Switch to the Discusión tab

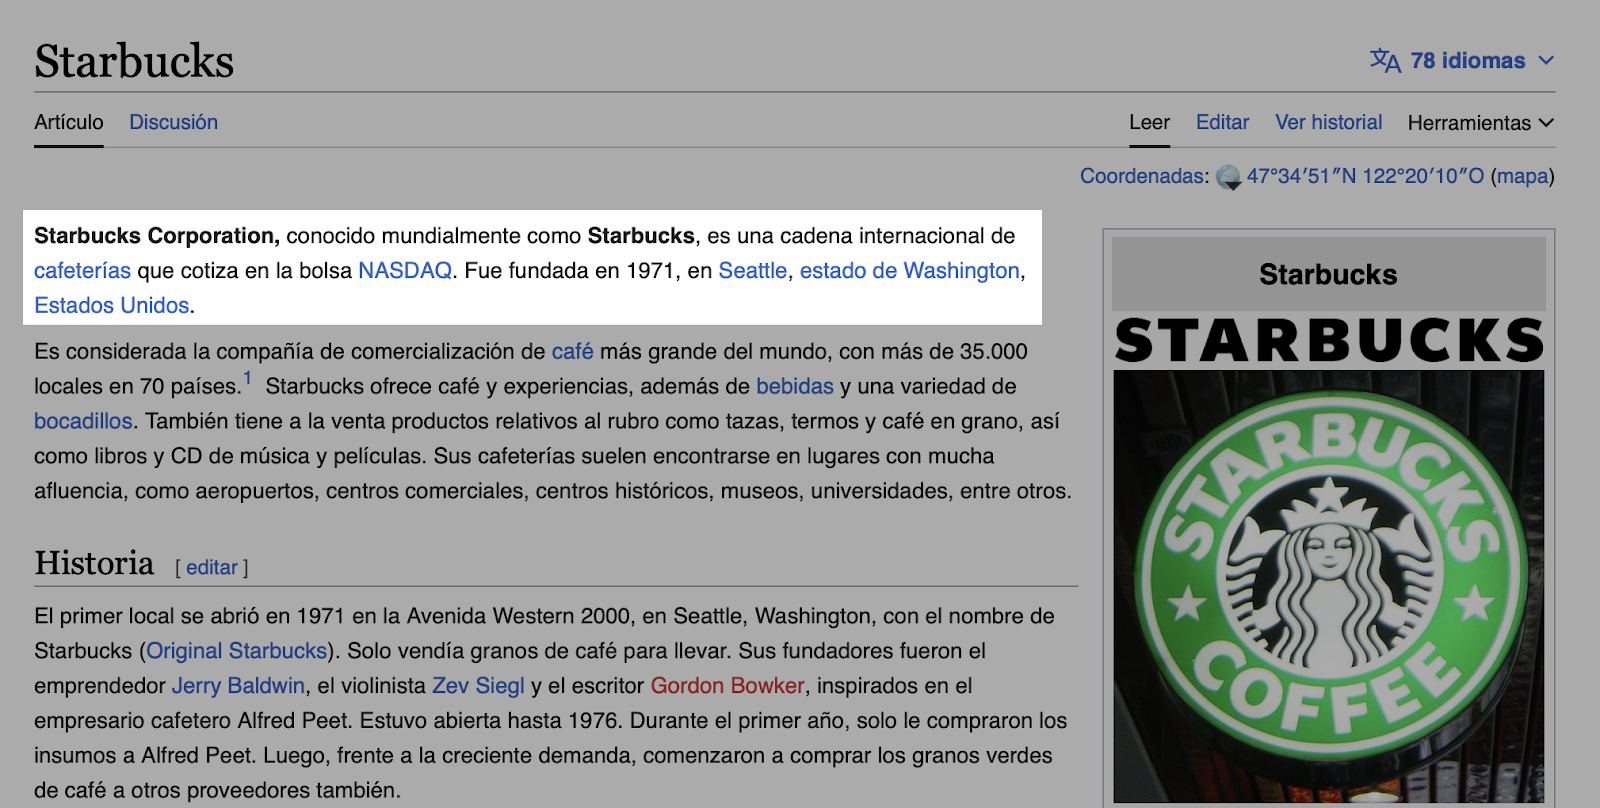pyautogui.click(x=174, y=122)
